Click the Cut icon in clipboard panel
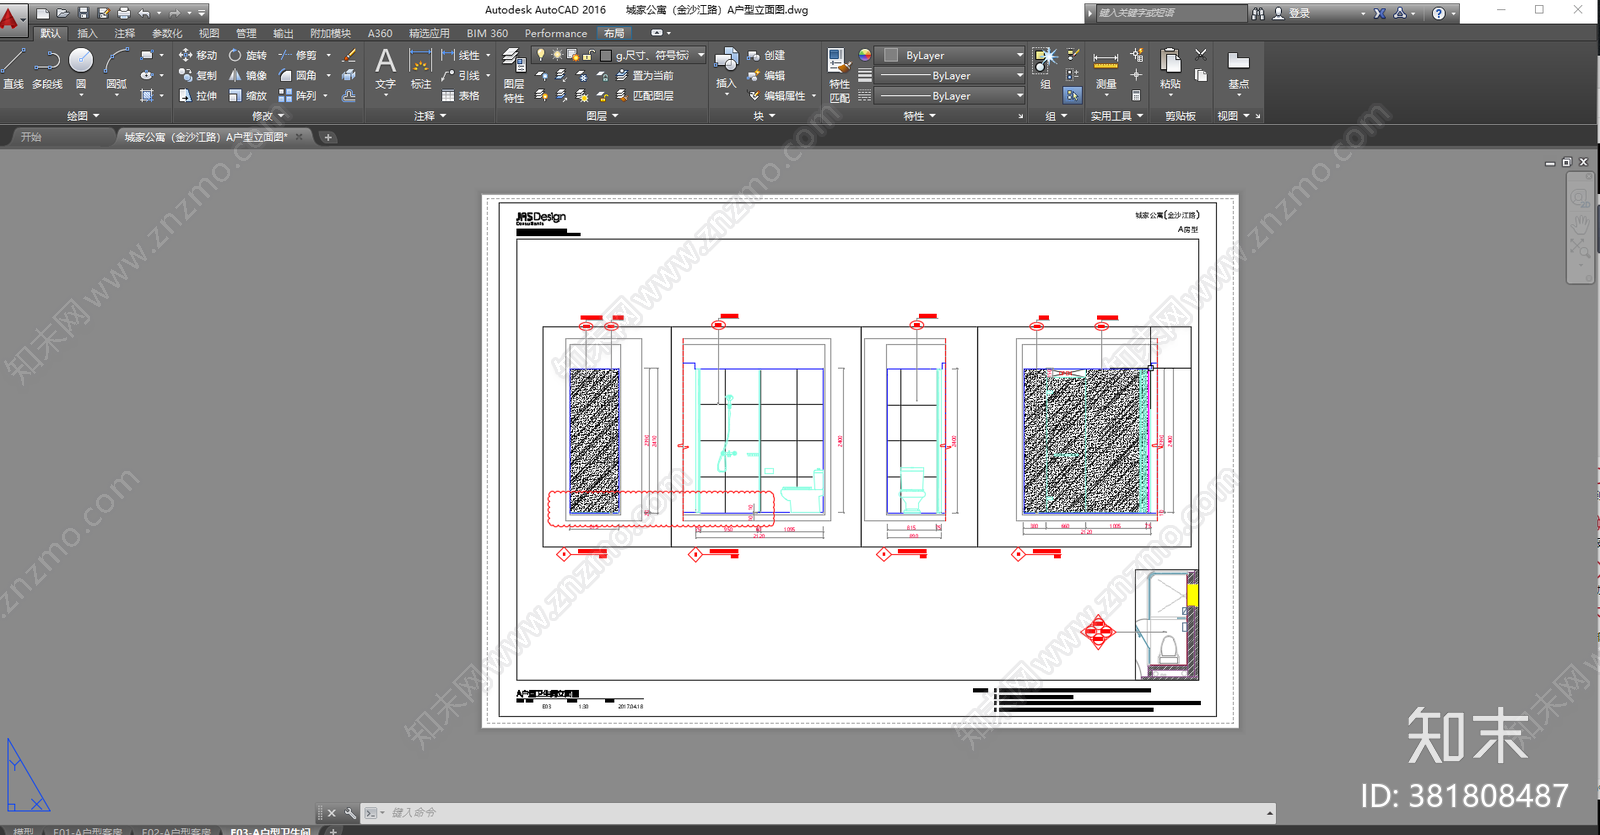The width and height of the screenshot is (1600, 835). pos(1201,54)
